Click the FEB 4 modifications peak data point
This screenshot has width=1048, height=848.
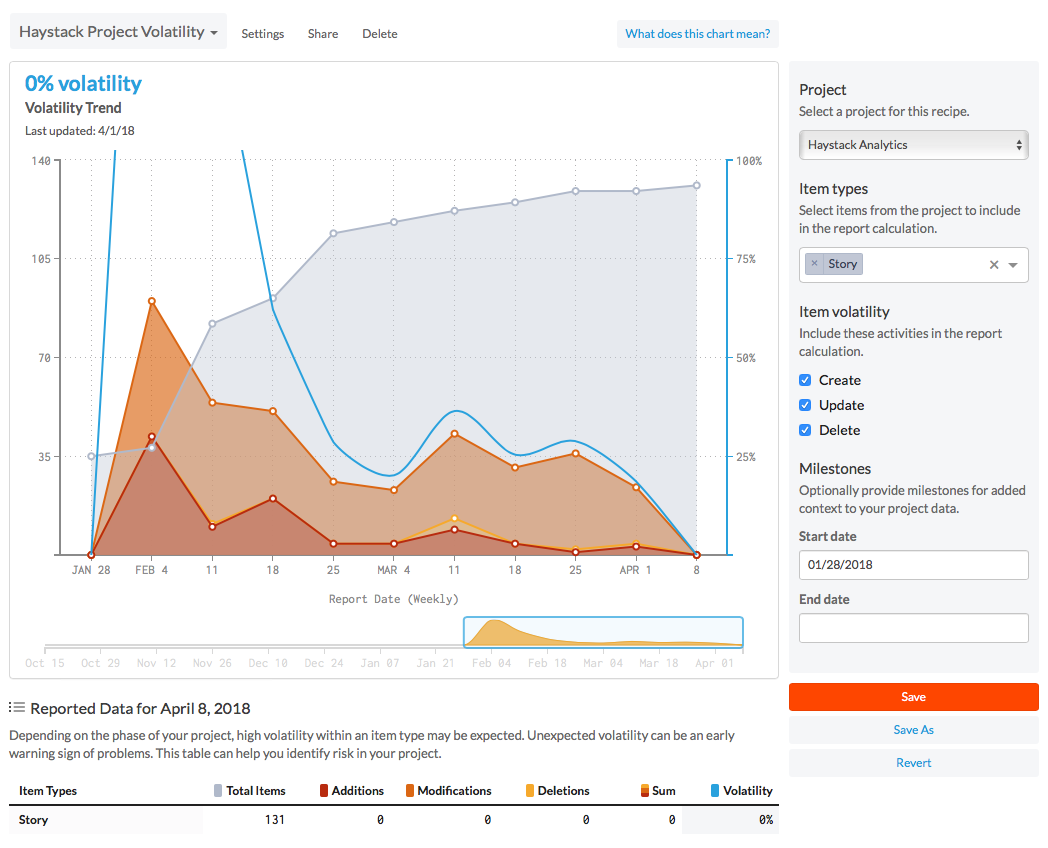tap(152, 301)
